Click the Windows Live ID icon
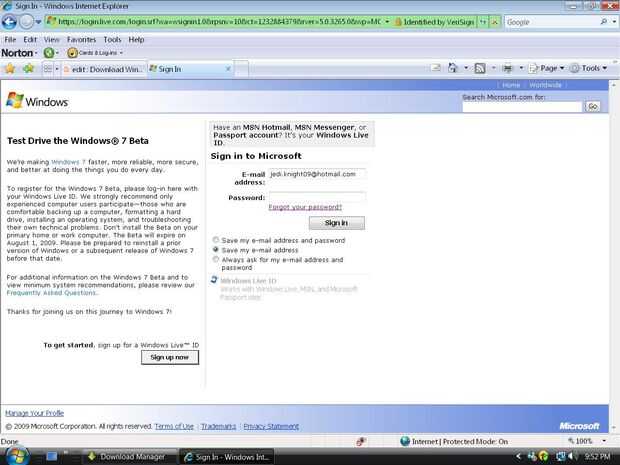The width and height of the screenshot is (620, 465). [x=214, y=280]
